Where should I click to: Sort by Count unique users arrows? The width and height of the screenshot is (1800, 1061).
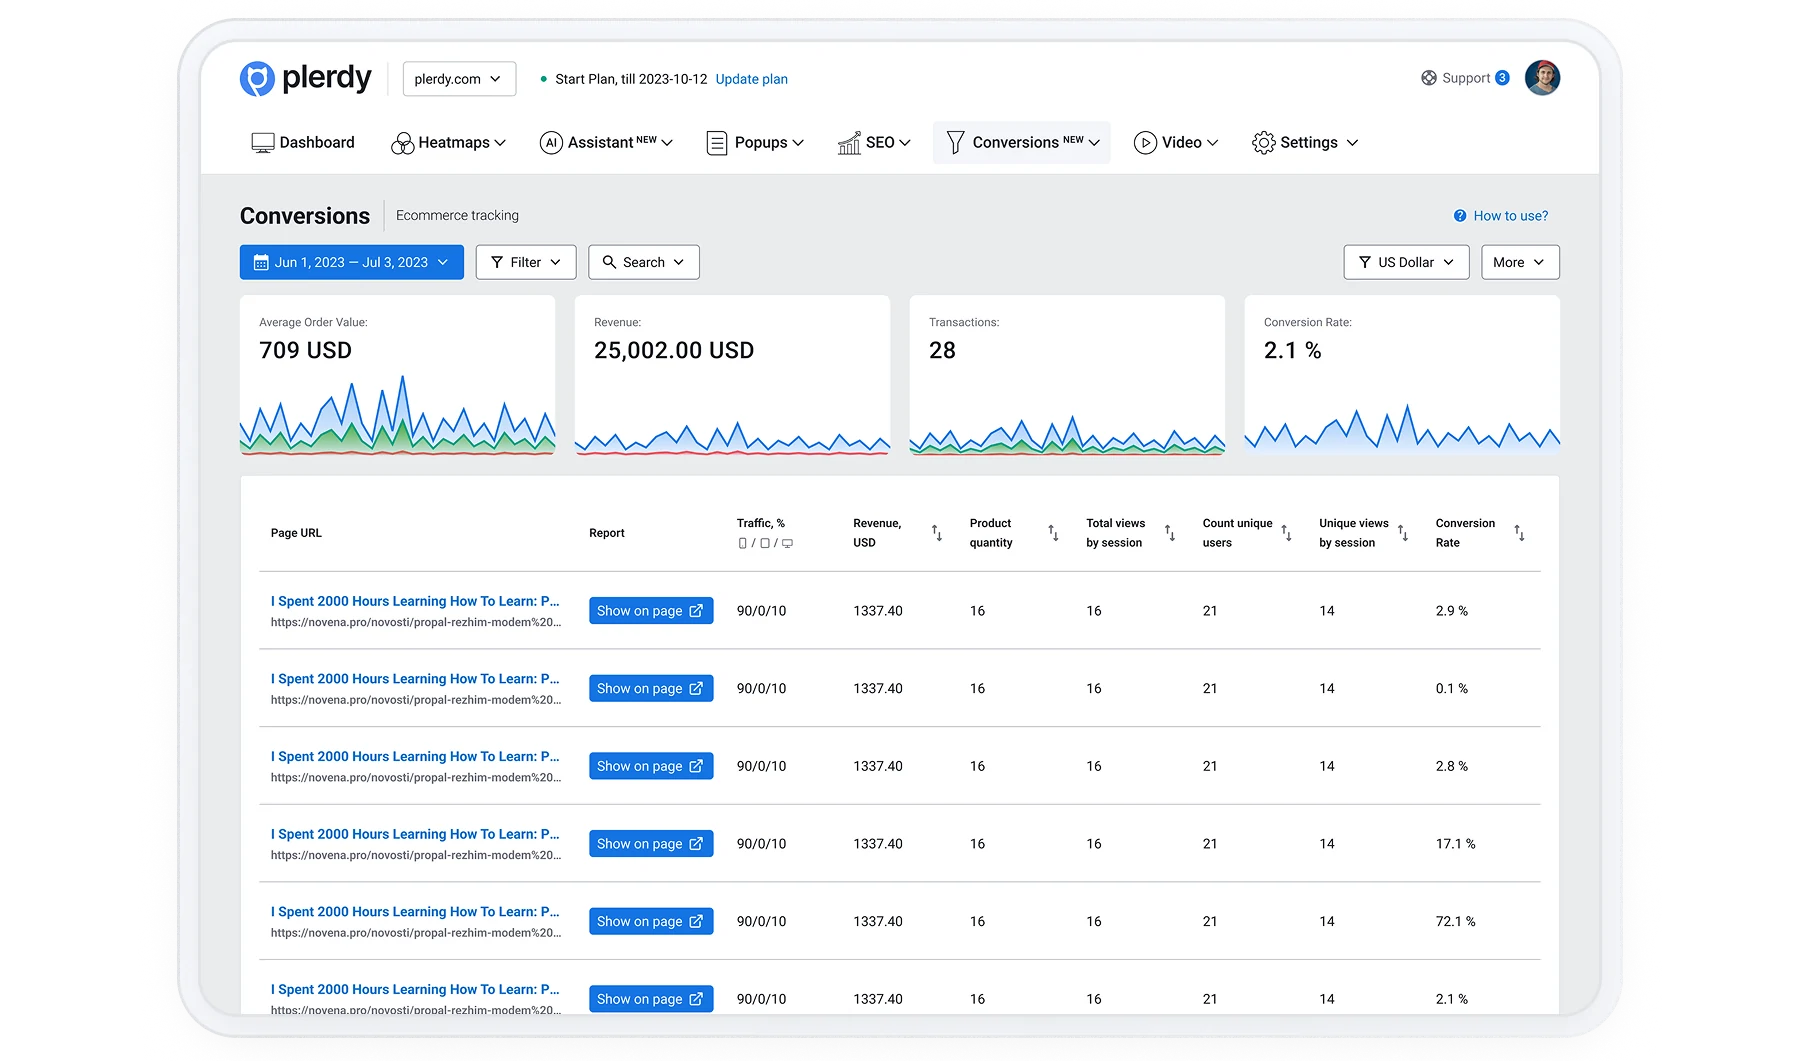click(x=1286, y=533)
